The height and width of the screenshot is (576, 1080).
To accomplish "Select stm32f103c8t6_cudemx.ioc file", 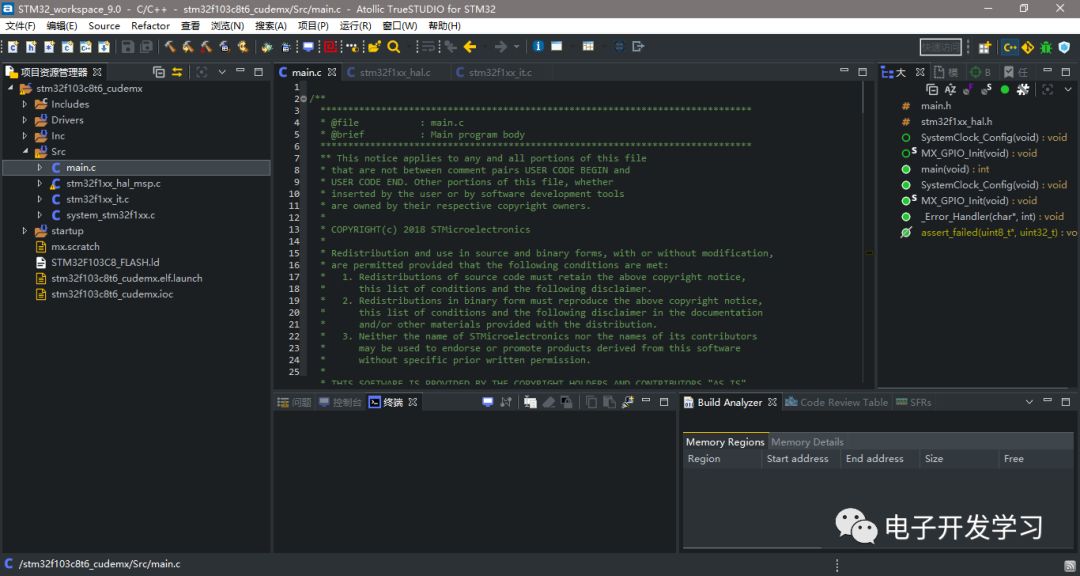I will (104, 294).
